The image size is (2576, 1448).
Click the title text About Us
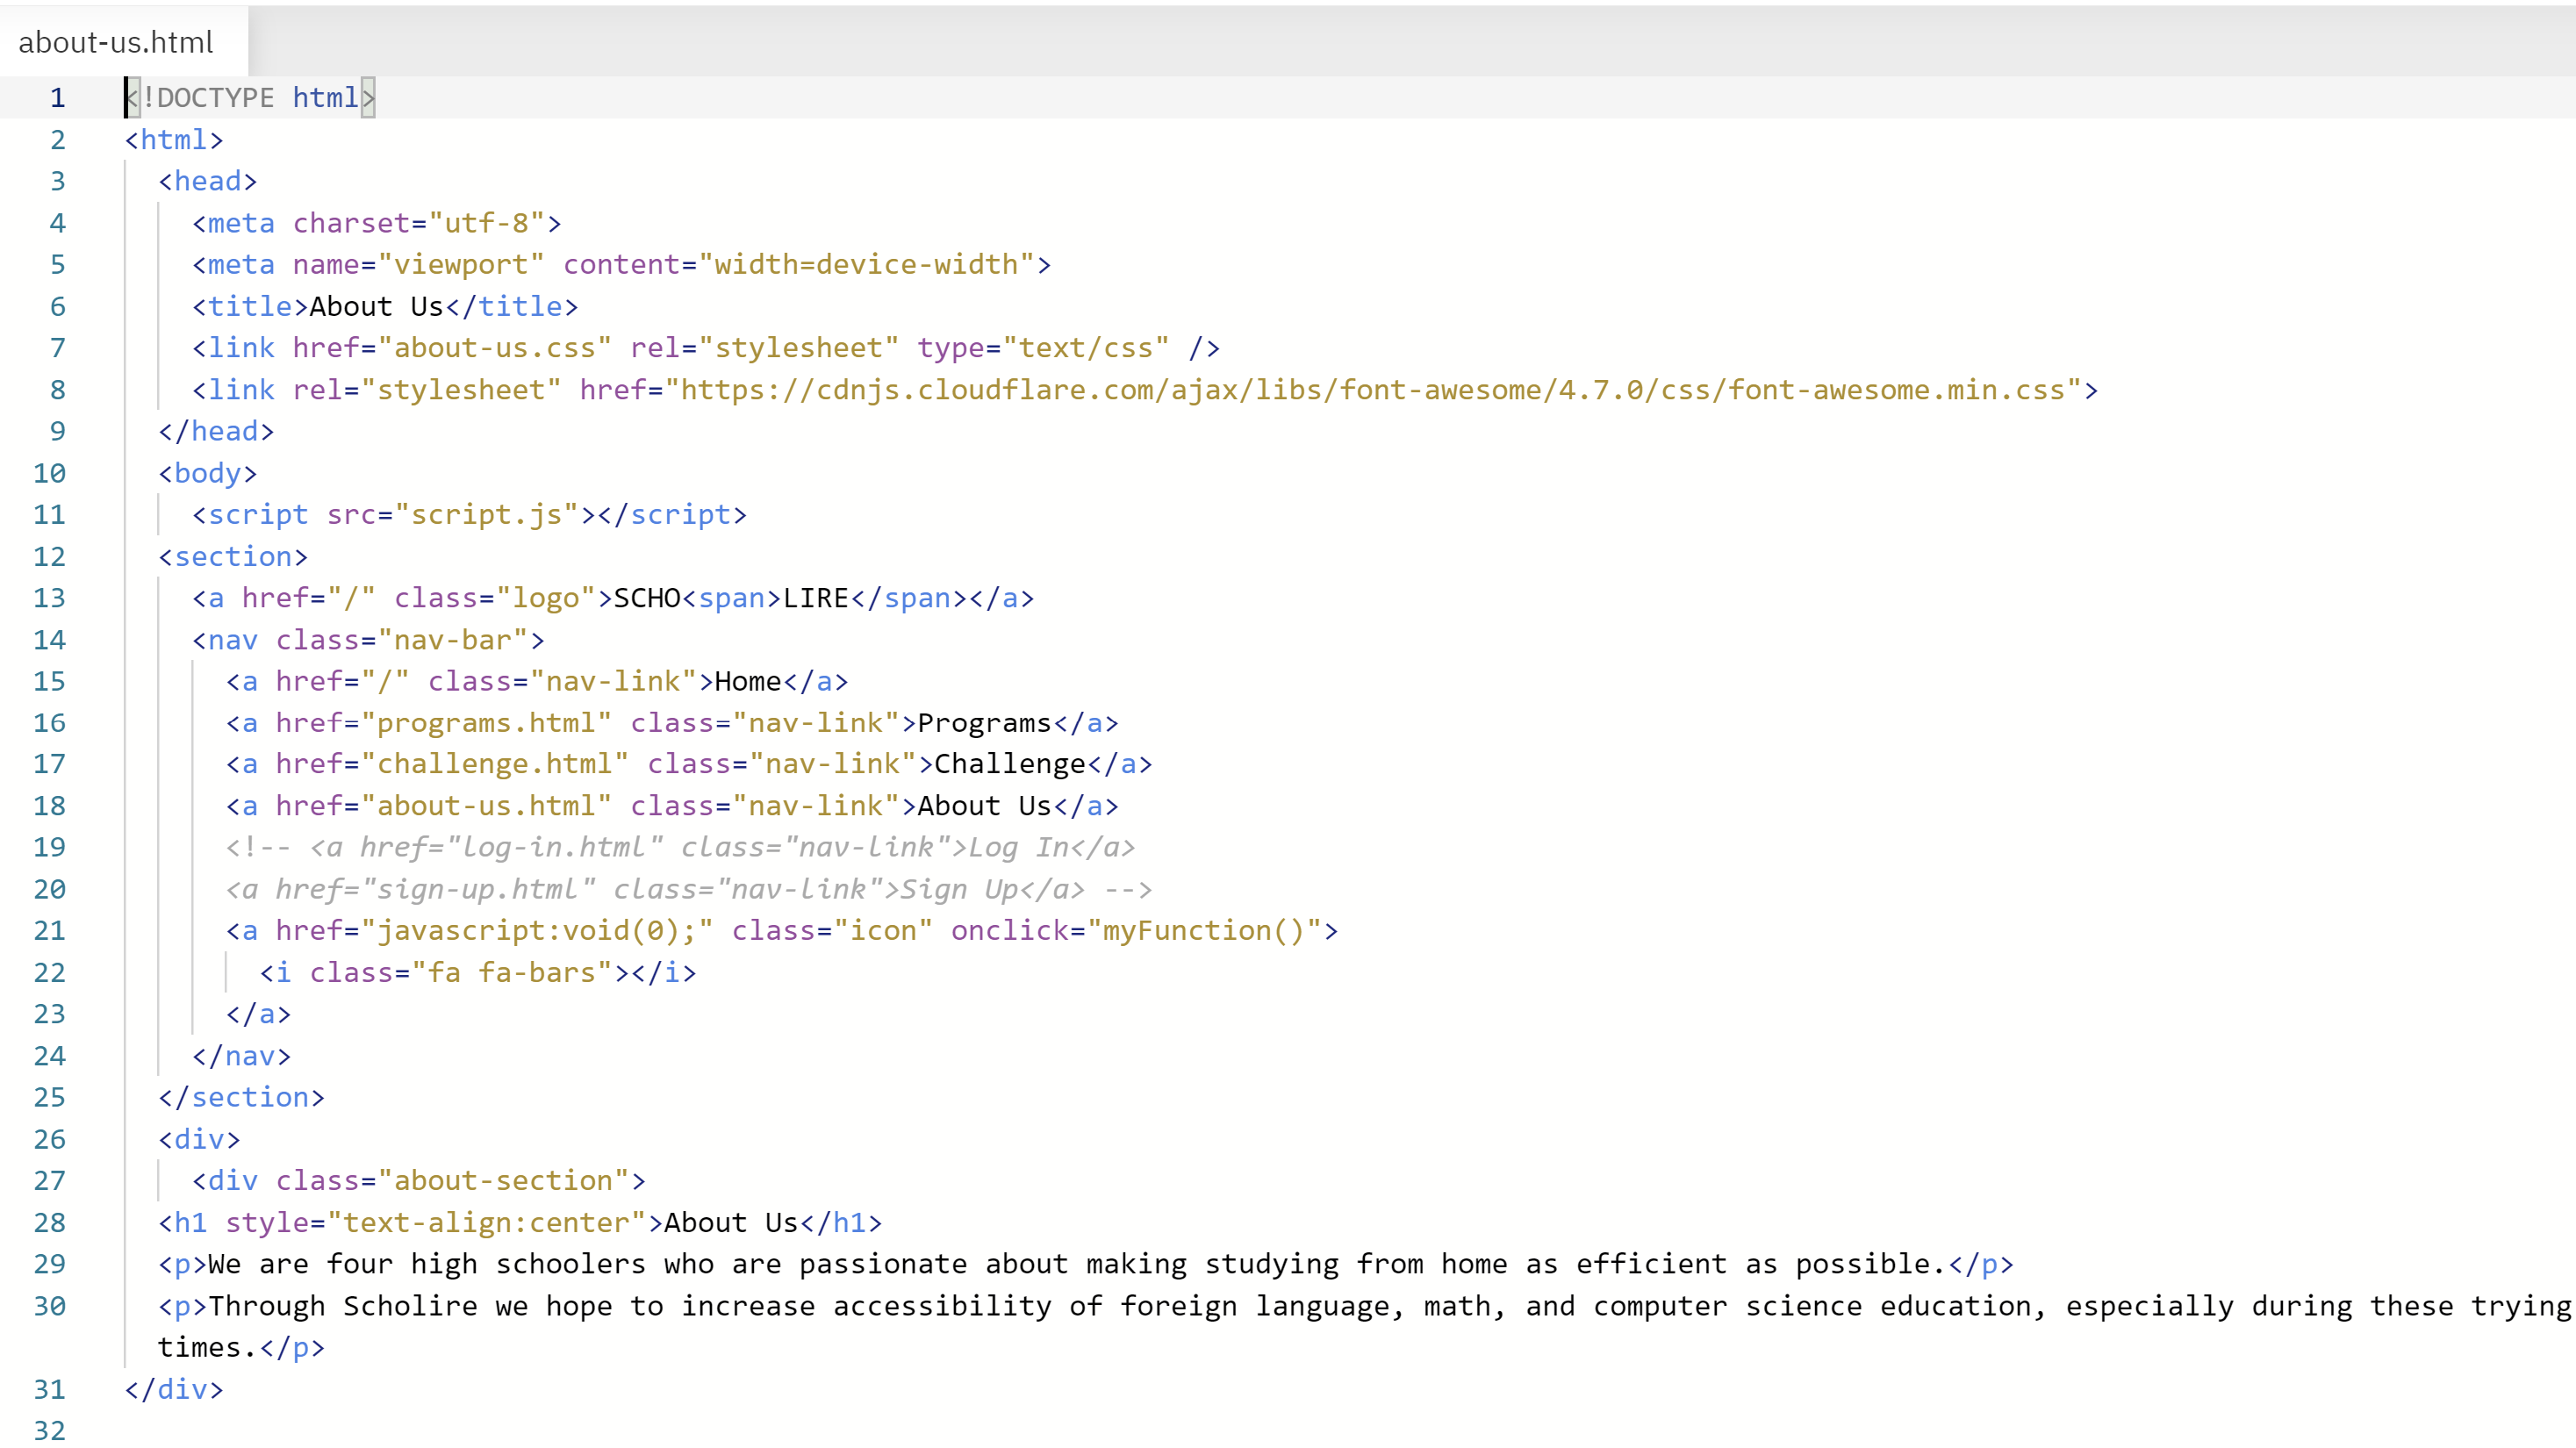[x=376, y=307]
